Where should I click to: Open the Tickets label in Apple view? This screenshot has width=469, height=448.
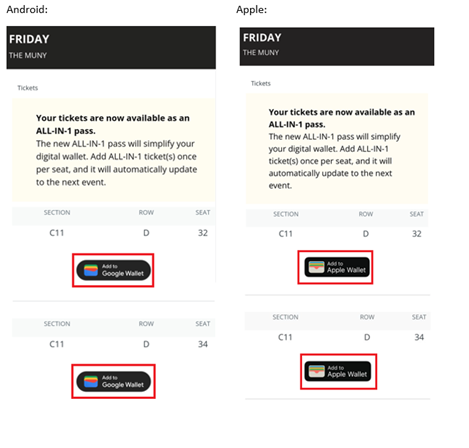(x=261, y=83)
